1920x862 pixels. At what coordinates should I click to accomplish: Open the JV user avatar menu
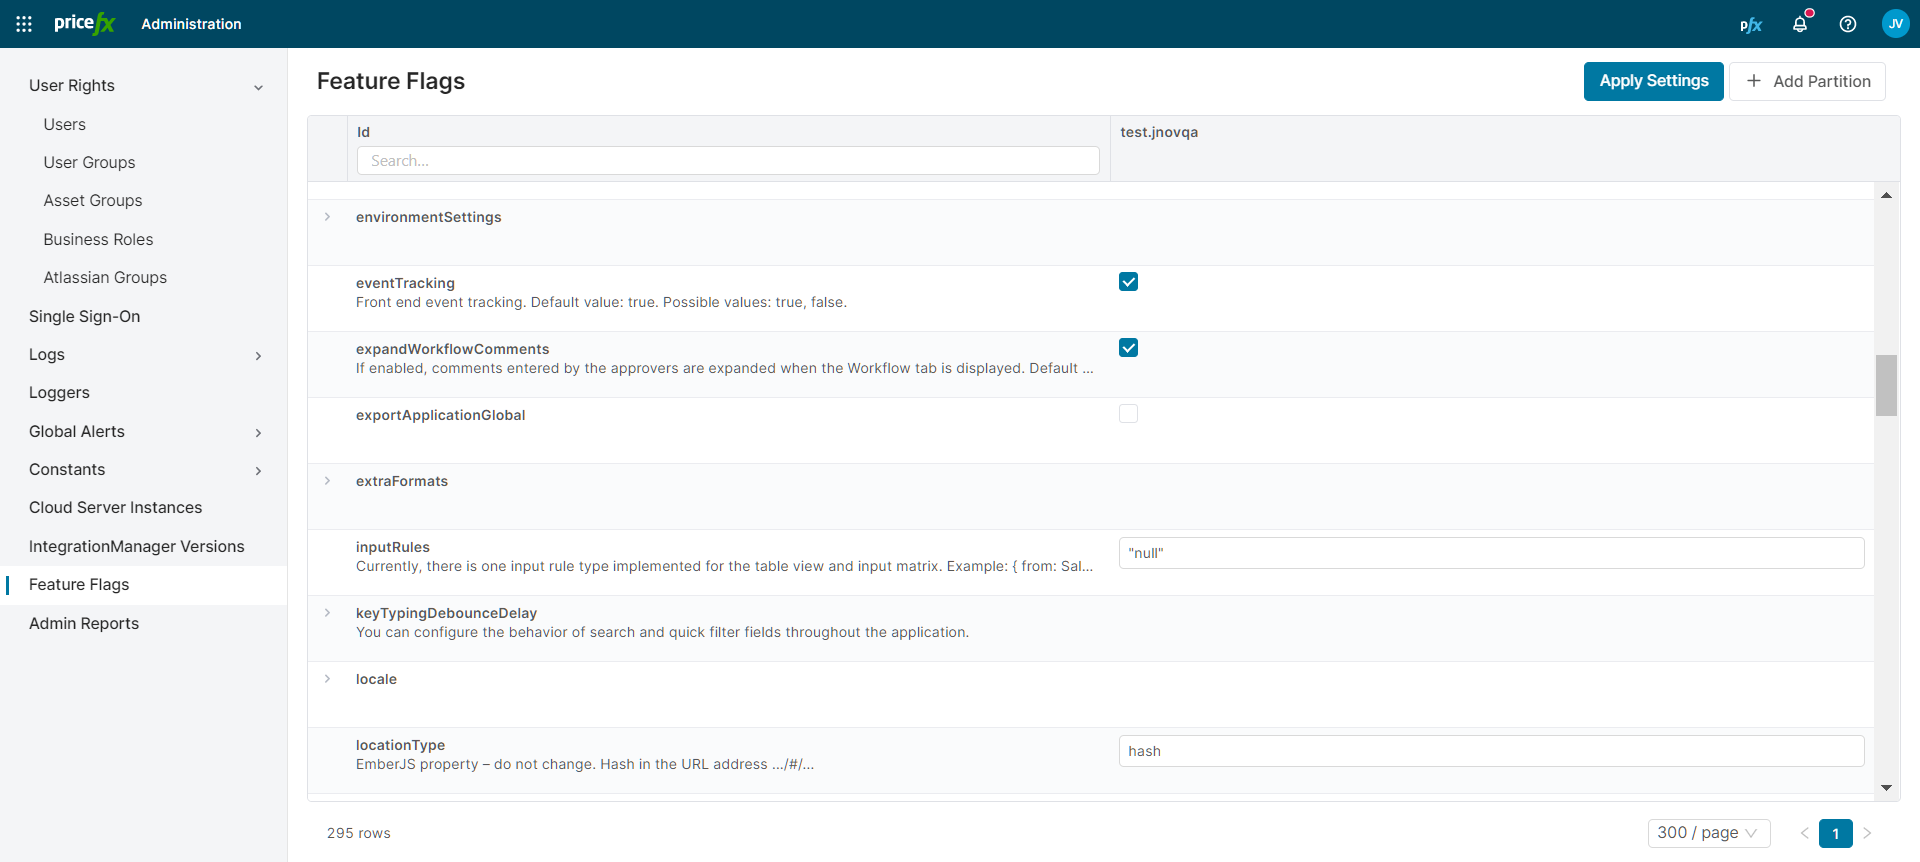click(x=1895, y=24)
